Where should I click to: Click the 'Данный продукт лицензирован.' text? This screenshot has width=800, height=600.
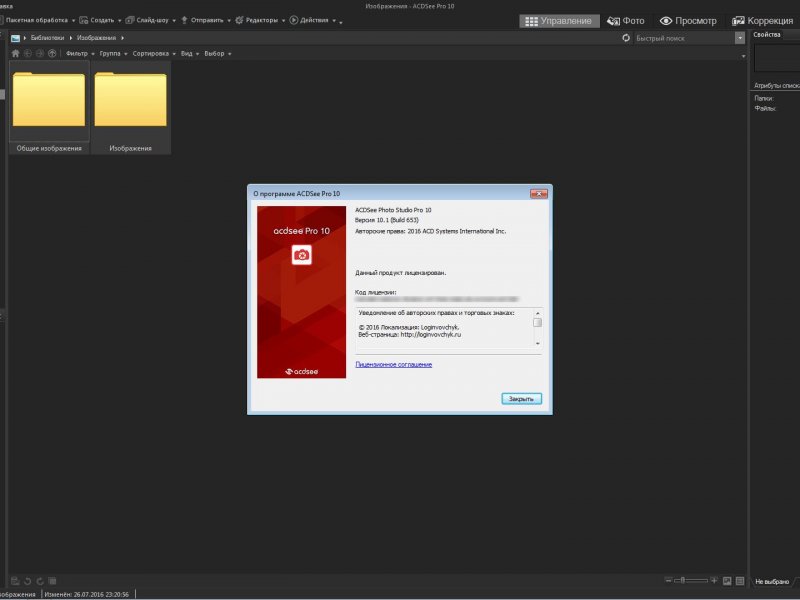point(401,272)
